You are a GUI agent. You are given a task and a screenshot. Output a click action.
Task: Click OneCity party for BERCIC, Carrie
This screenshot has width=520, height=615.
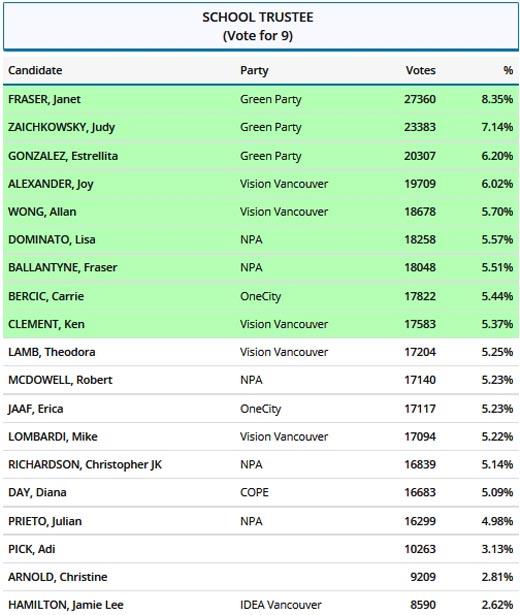(x=260, y=297)
